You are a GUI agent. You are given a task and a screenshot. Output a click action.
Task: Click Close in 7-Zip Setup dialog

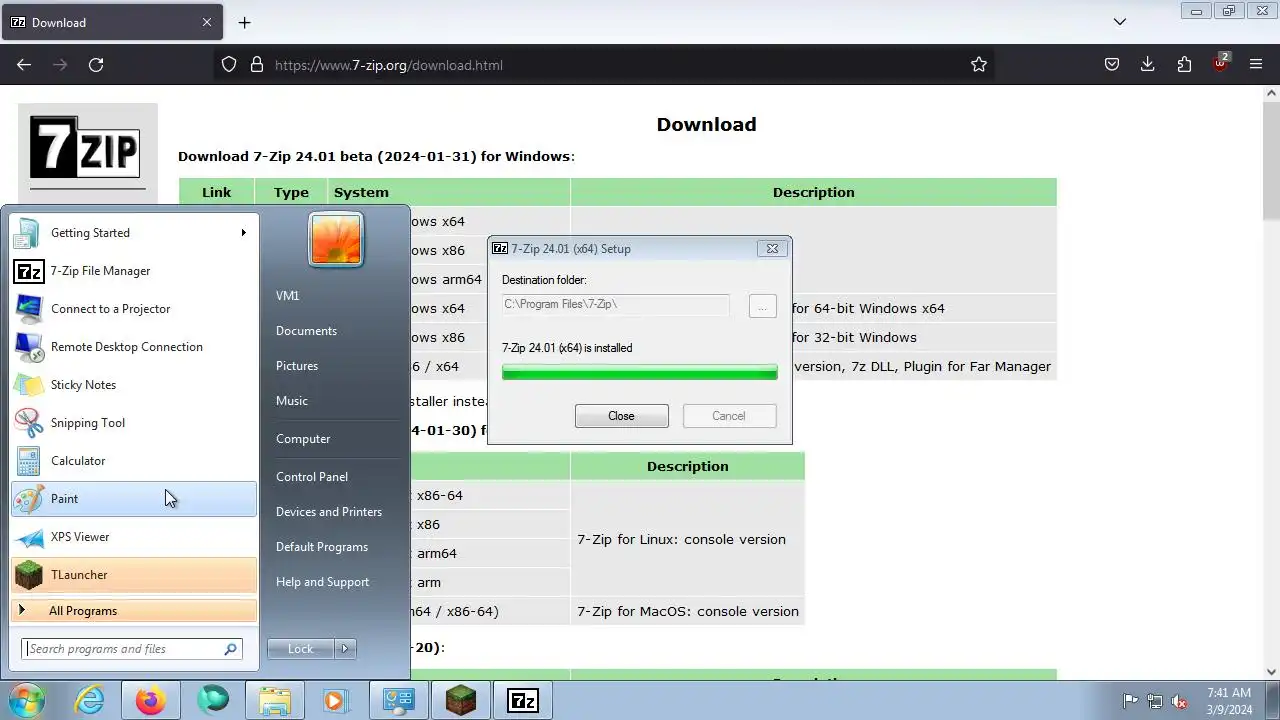pyautogui.click(x=621, y=416)
